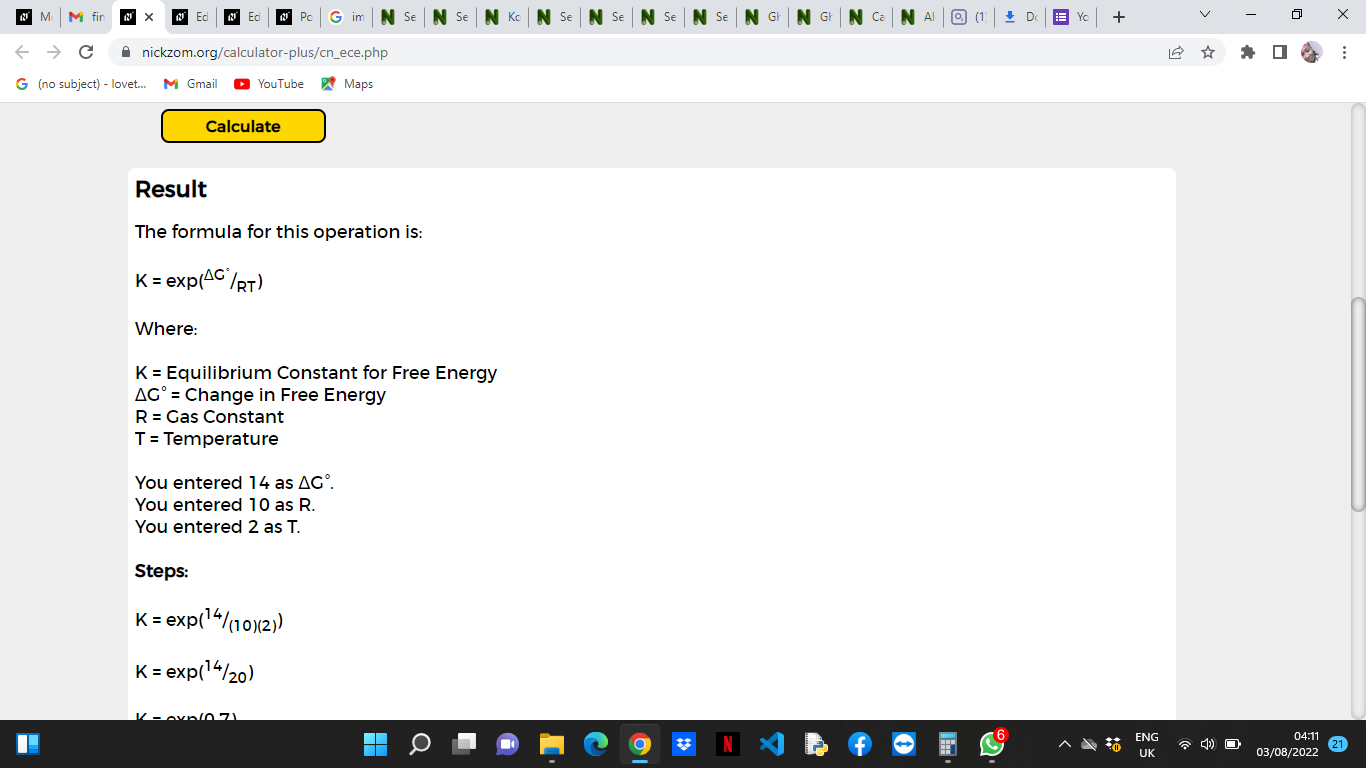
Task: Expand the tab search chevron
Action: coord(1205,16)
